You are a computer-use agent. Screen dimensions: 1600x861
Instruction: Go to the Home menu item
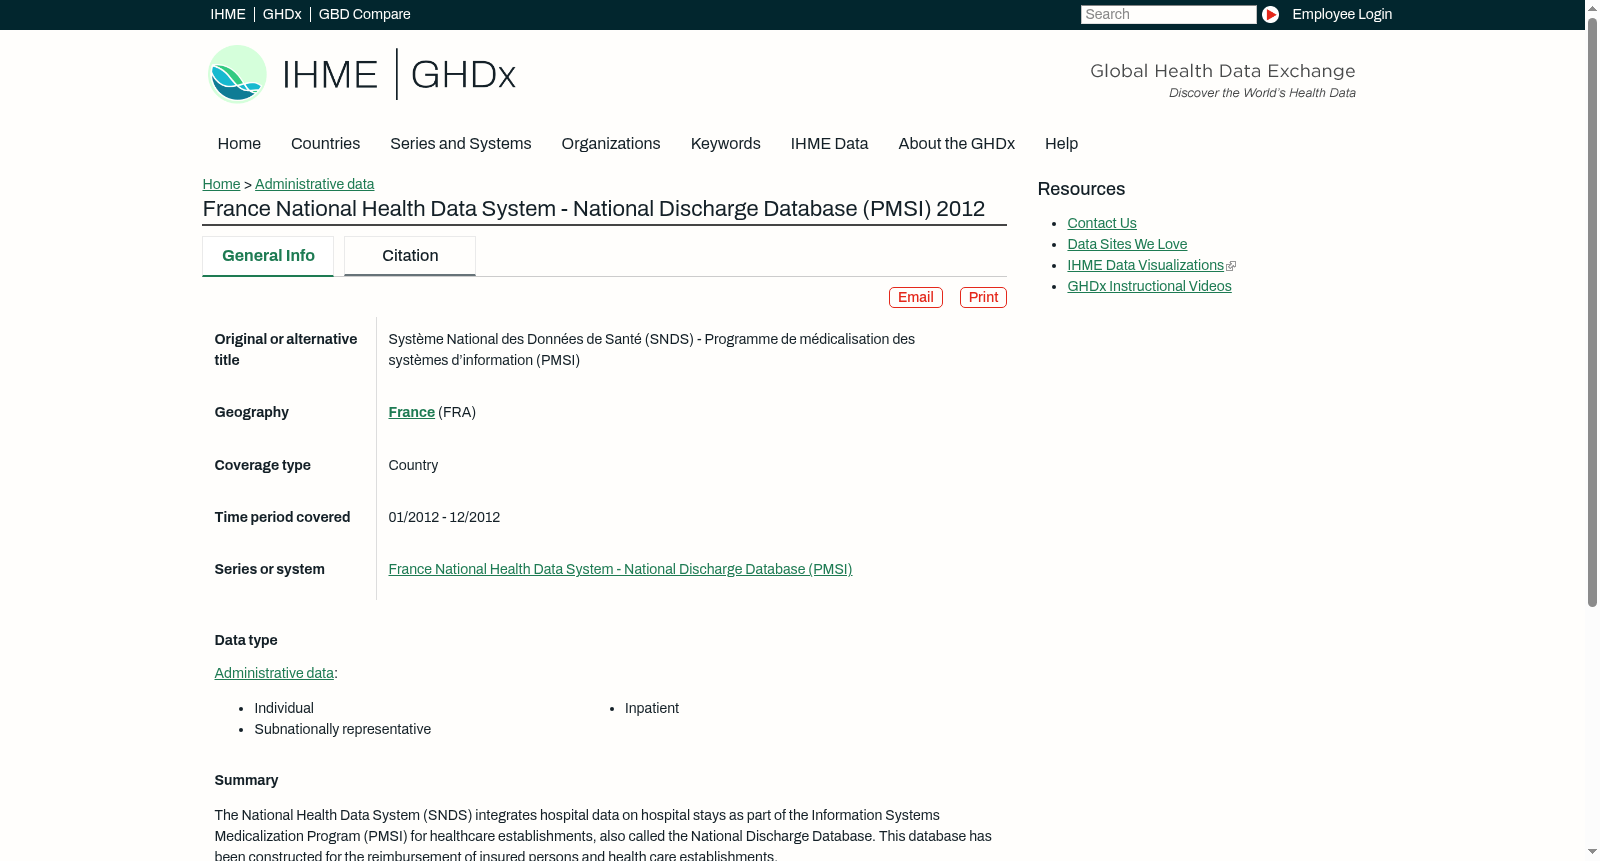[239, 144]
